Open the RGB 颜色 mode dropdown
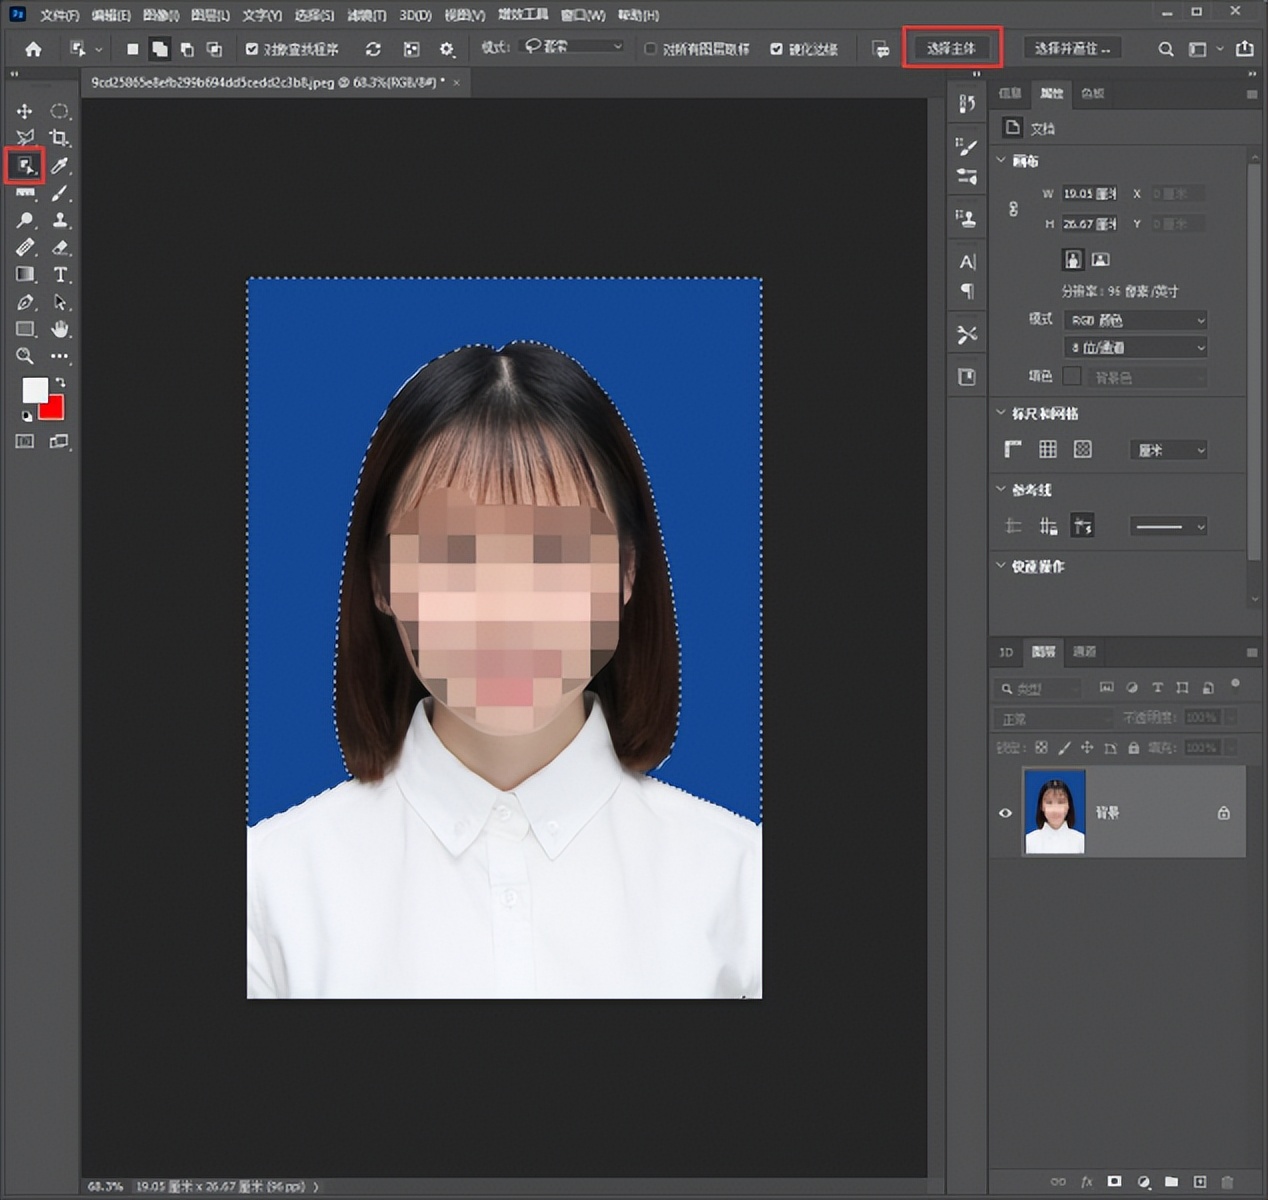1268x1200 pixels. coord(1135,320)
